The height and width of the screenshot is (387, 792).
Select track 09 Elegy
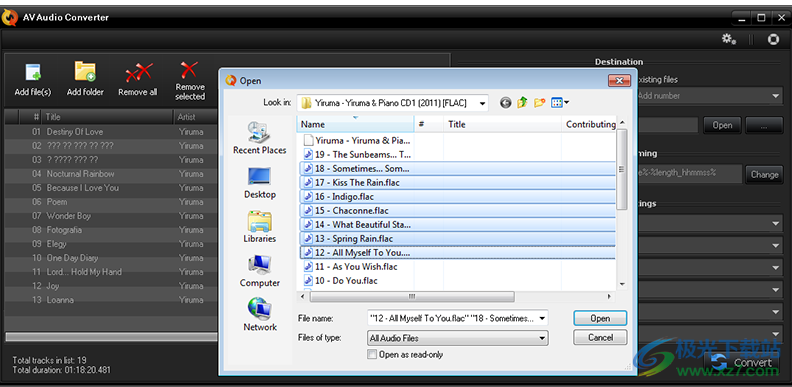click(111, 244)
